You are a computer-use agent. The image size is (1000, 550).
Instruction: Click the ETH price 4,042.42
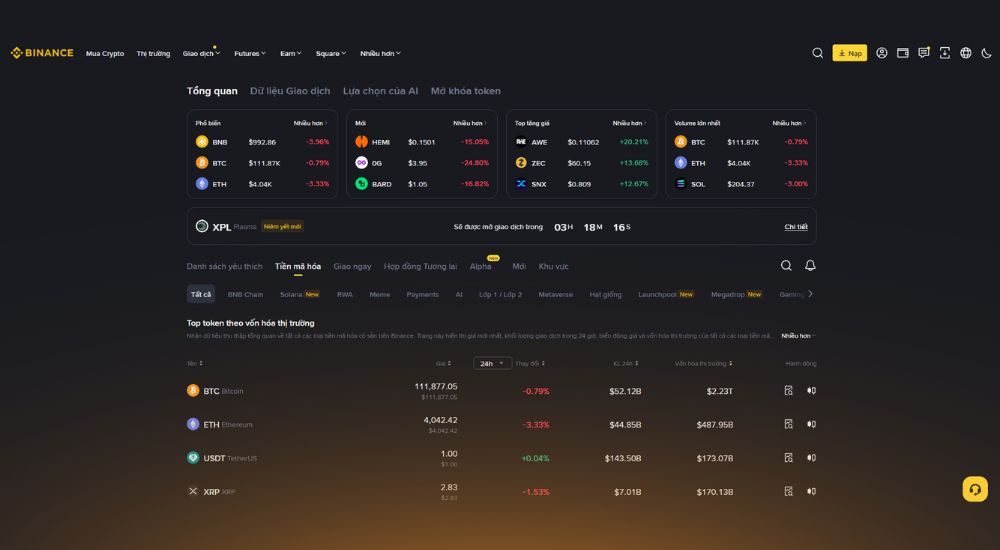coord(441,420)
